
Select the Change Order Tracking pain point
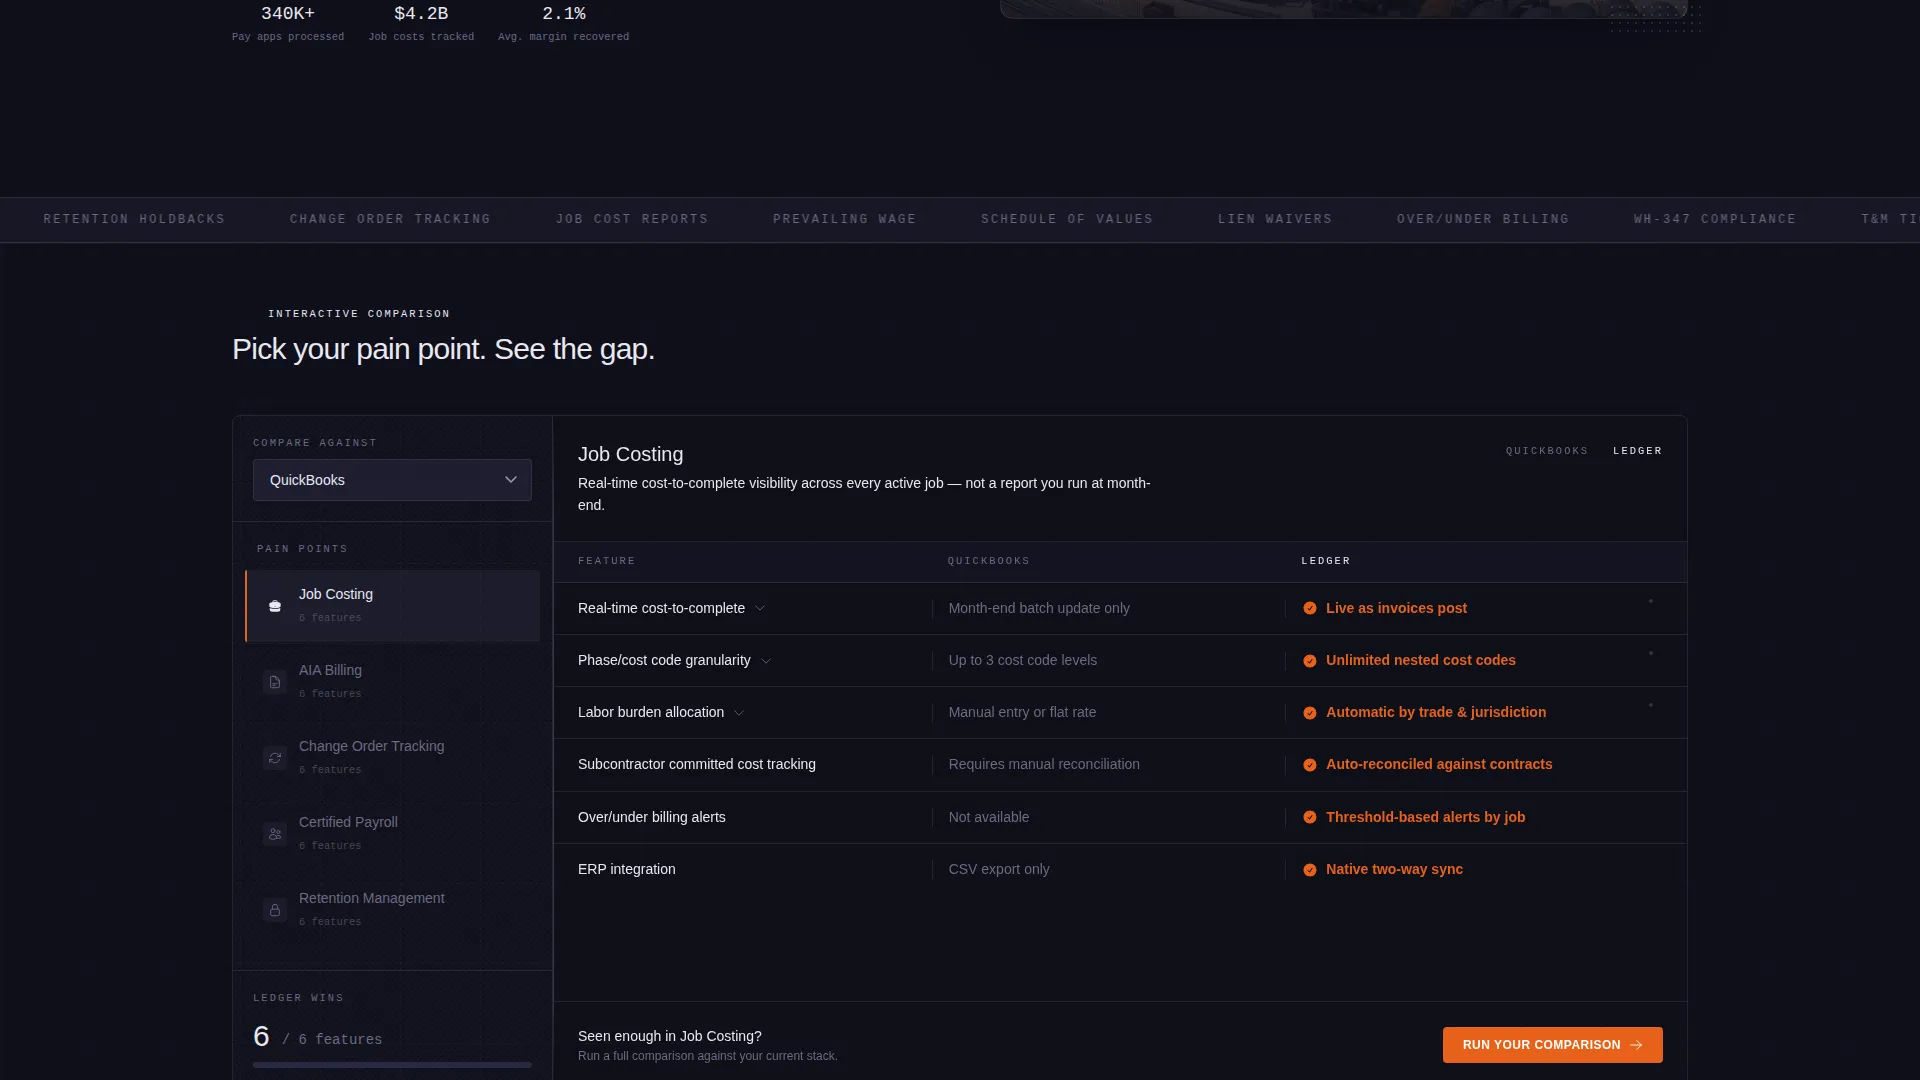[392, 758]
